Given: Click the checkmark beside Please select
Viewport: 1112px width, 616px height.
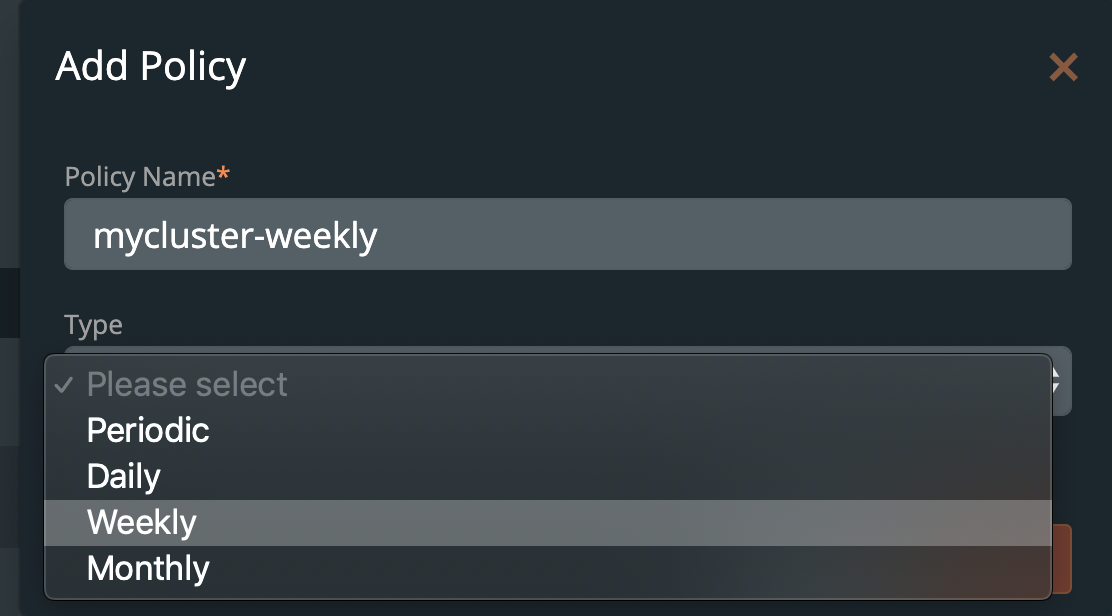Looking at the screenshot, I should coord(65,385).
